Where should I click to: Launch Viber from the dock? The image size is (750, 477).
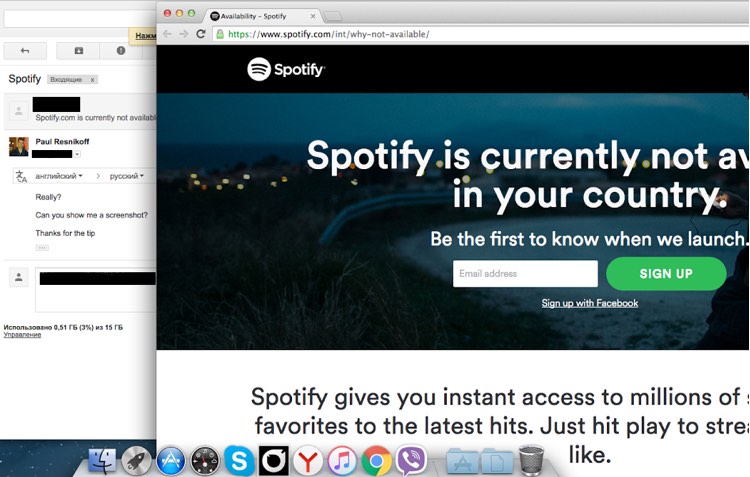411,460
